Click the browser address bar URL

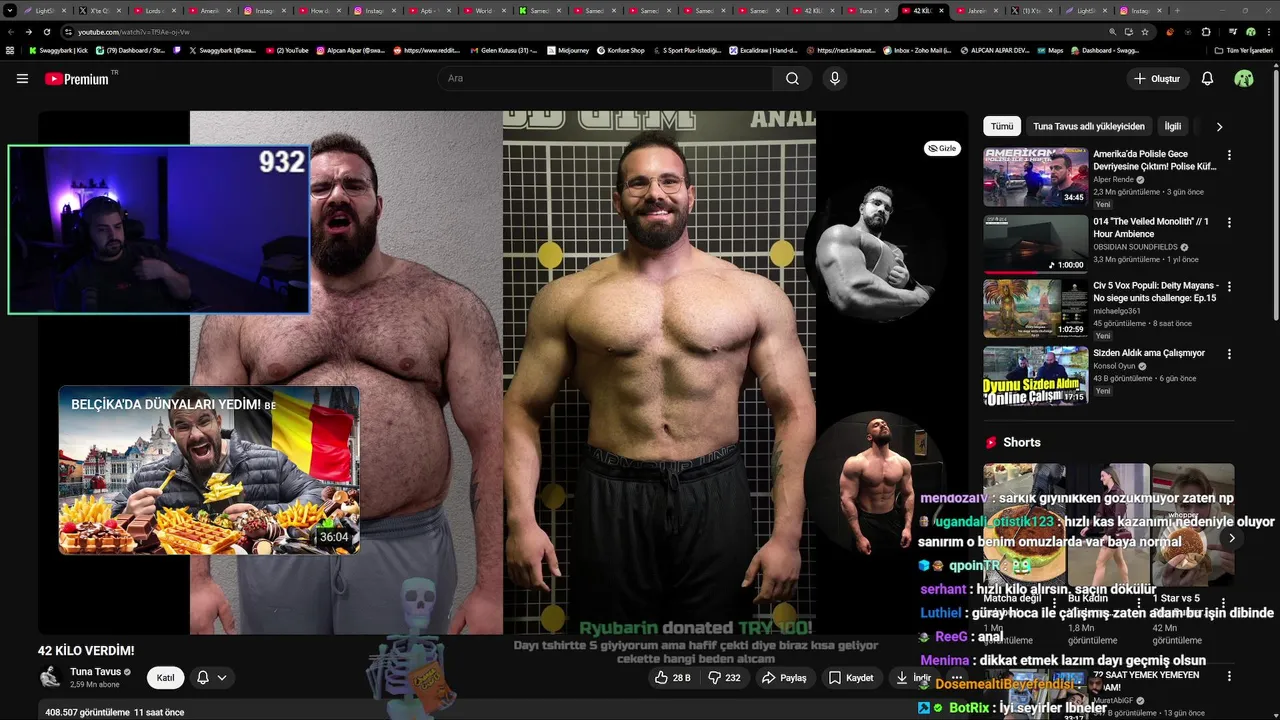click(133, 32)
